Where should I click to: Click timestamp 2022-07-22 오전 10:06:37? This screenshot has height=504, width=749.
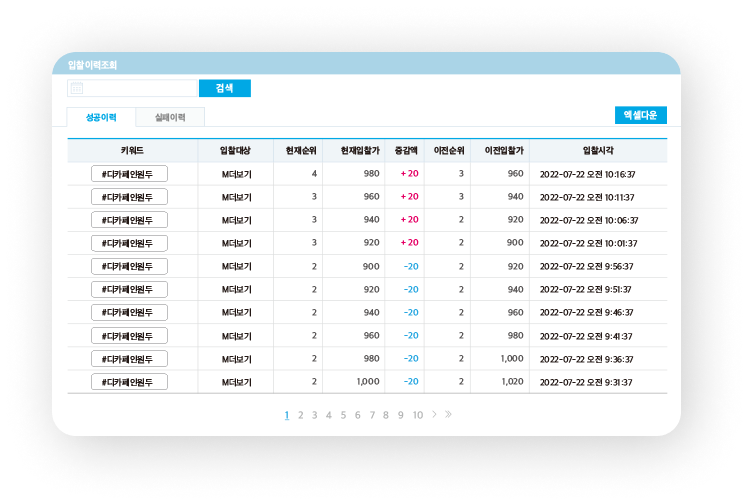point(589,220)
